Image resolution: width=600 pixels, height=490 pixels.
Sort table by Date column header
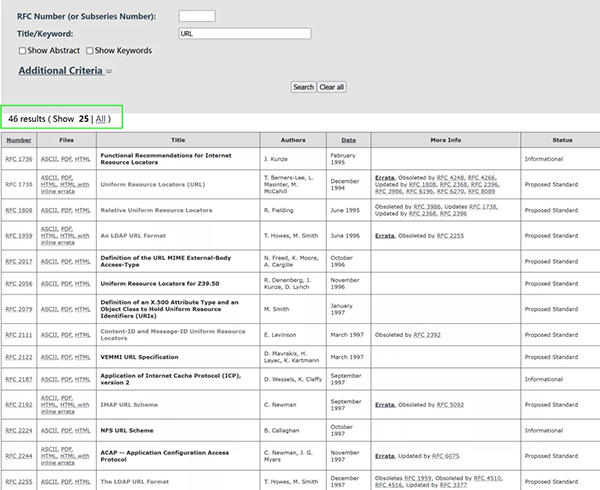(349, 140)
